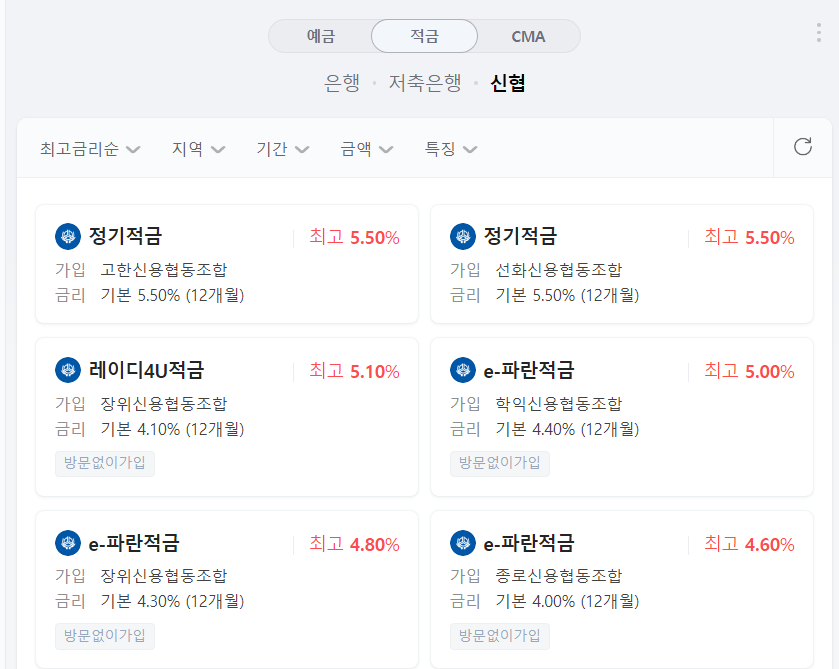
Task: Select the 적금 segment
Action: [424, 36]
